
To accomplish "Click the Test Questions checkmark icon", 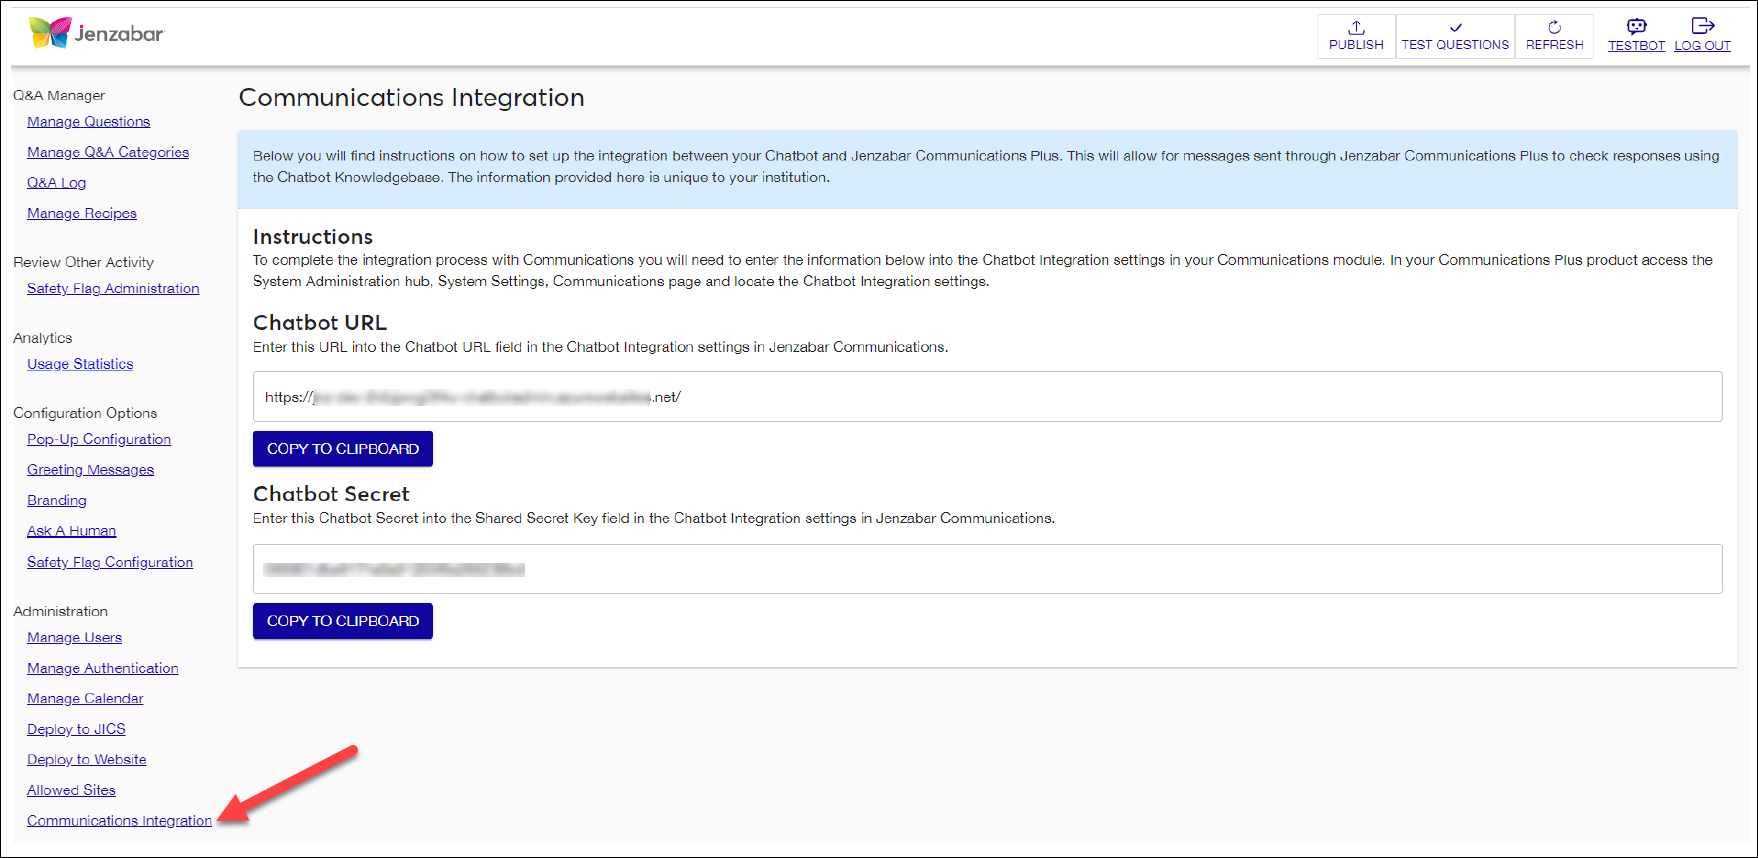I will (1455, 28).
